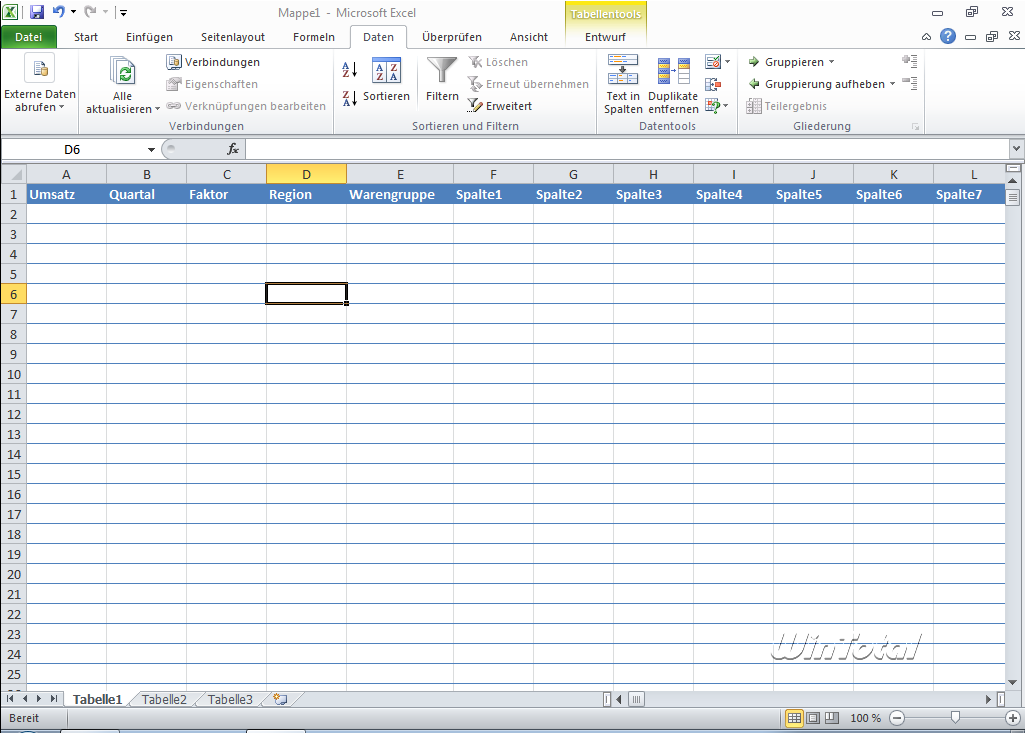The image size is (1025, 733).
Task: Click Gruppieren arrow icon
Action: click(754, 62)
